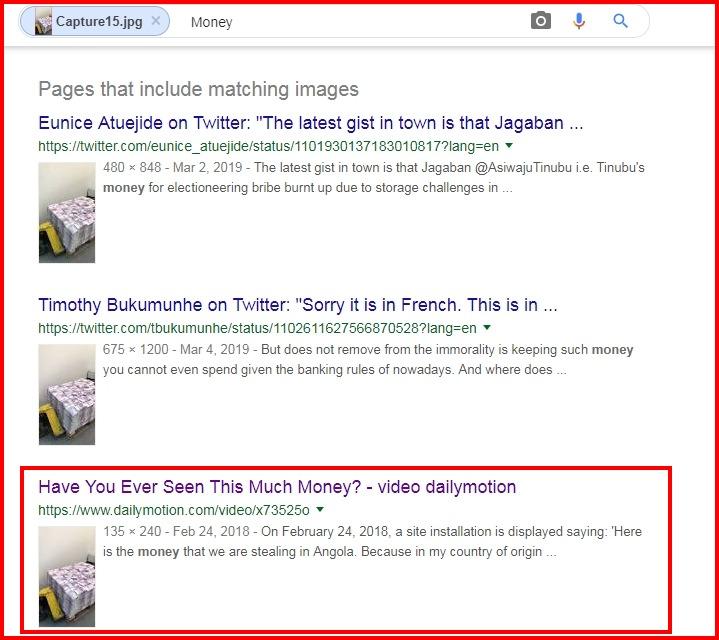The image size is (719, 640).
Task: Click the Capture15.jpg thumbnail in search box
Action: click(44, 22)
